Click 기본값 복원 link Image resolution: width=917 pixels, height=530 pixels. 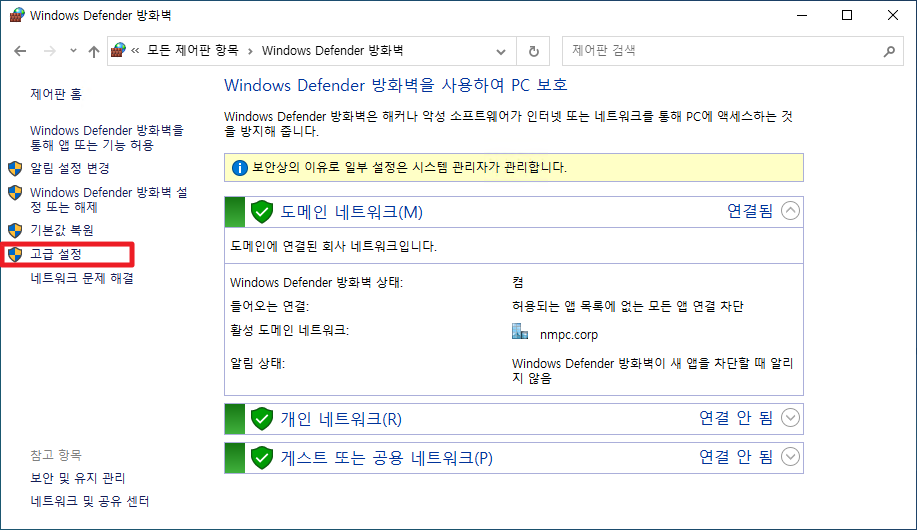pyautogui.click(x=61, y=230)
